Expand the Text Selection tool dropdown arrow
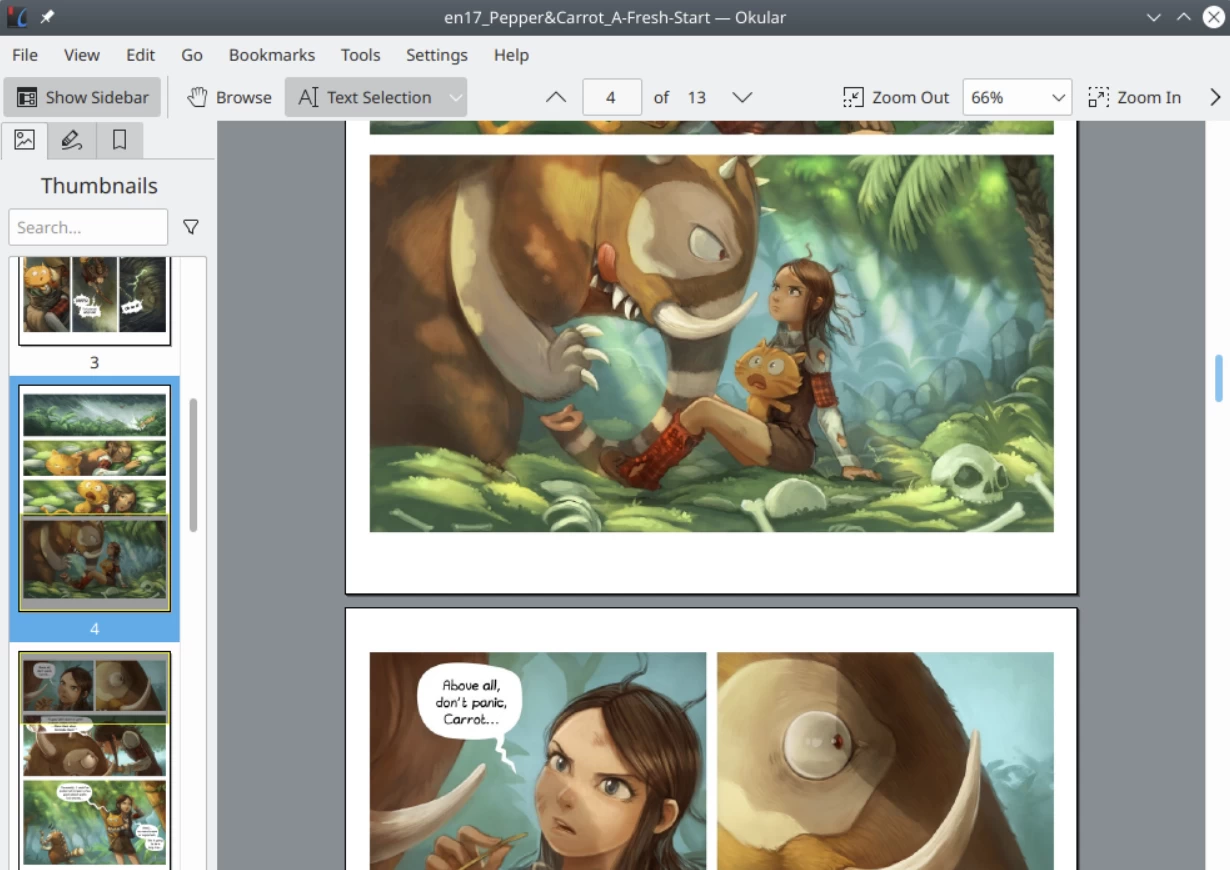Screen dimensions: 1230x870 point(455,97)
